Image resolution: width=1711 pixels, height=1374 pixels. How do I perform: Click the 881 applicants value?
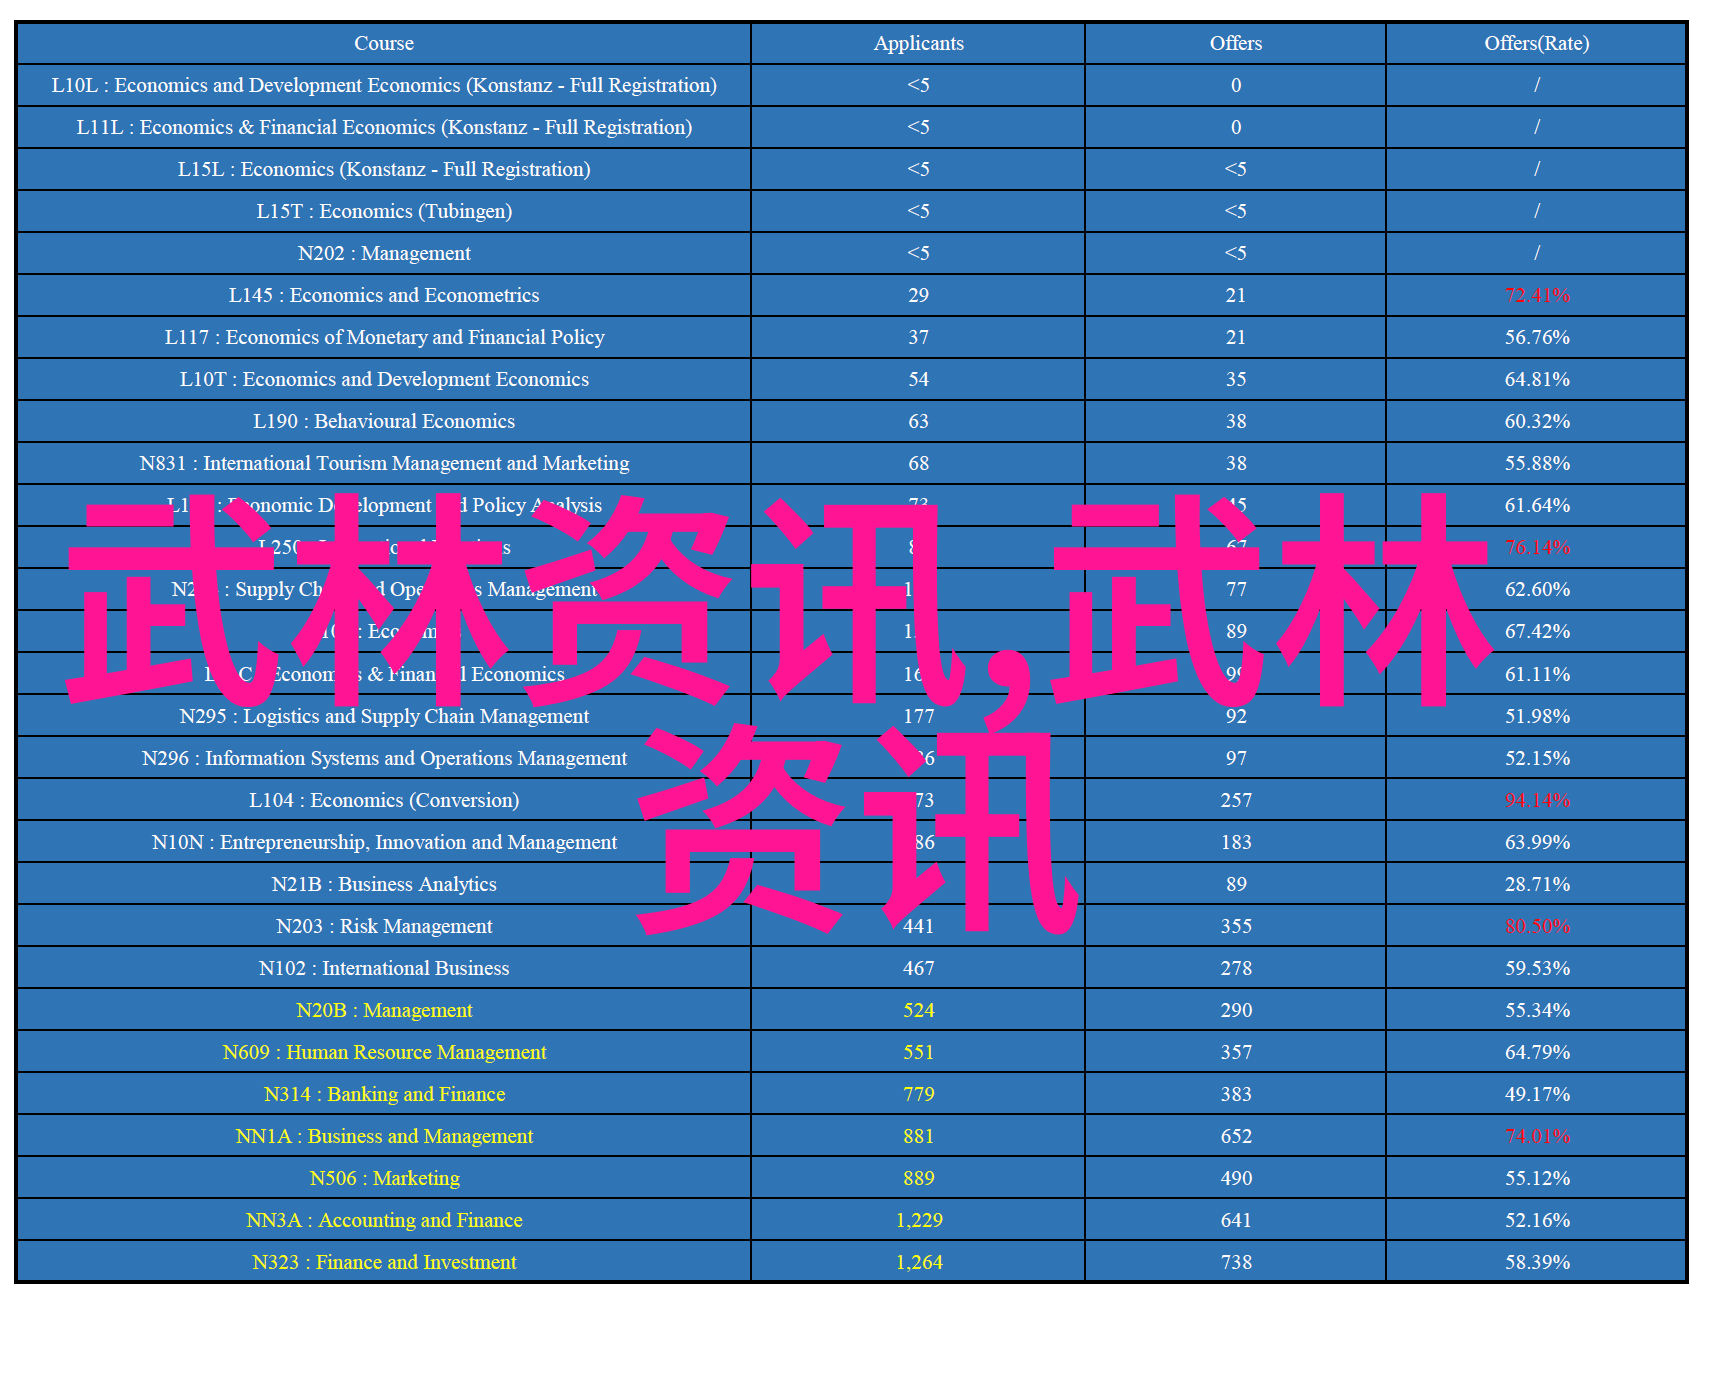pyautogui.click(x=919, y=1136)
